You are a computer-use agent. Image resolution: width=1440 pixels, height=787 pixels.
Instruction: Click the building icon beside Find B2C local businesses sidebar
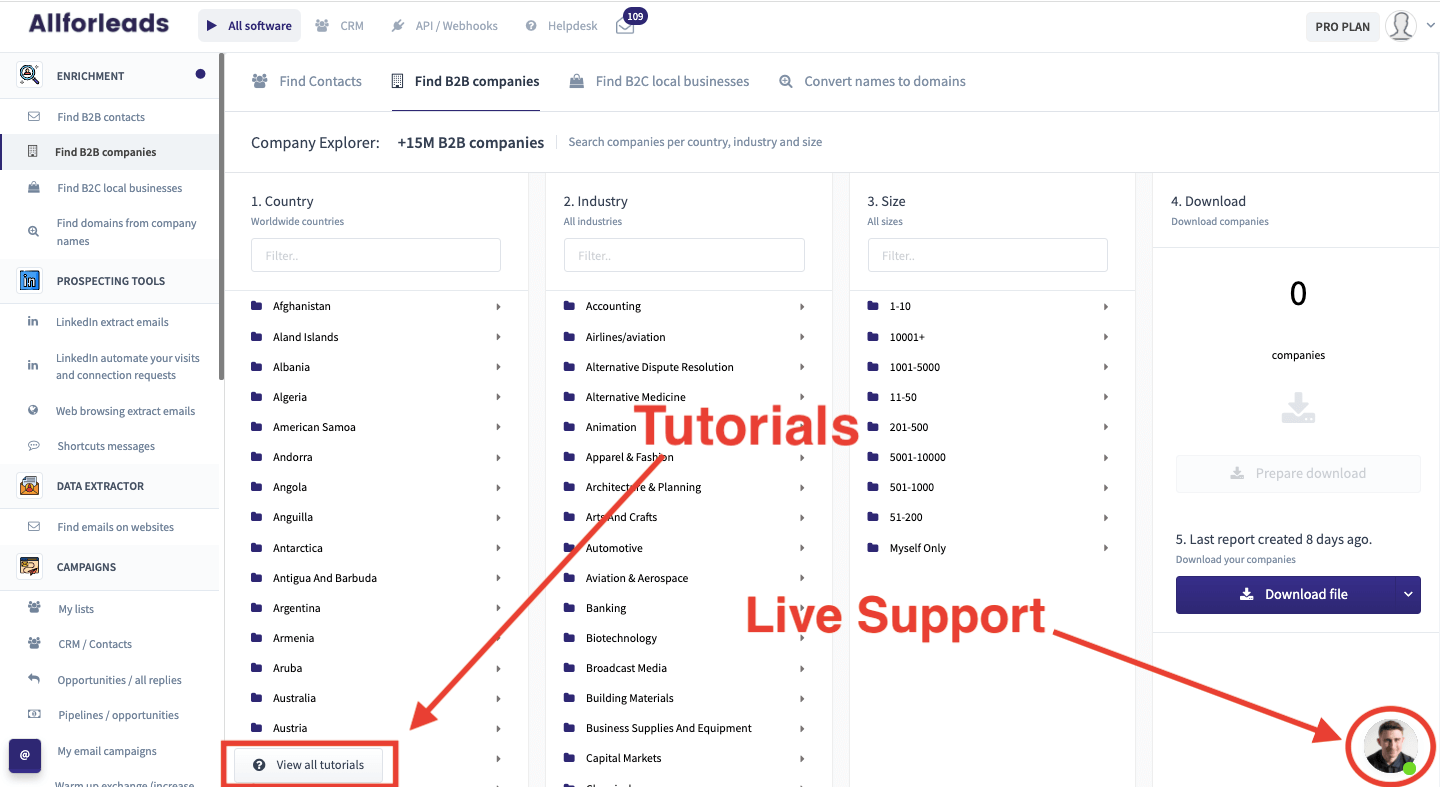[x=34, y=188]
